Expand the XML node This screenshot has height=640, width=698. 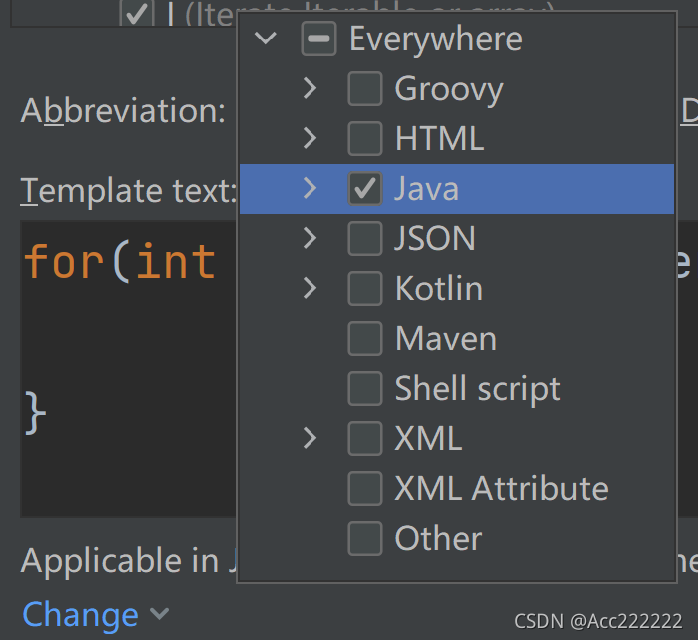310,437
